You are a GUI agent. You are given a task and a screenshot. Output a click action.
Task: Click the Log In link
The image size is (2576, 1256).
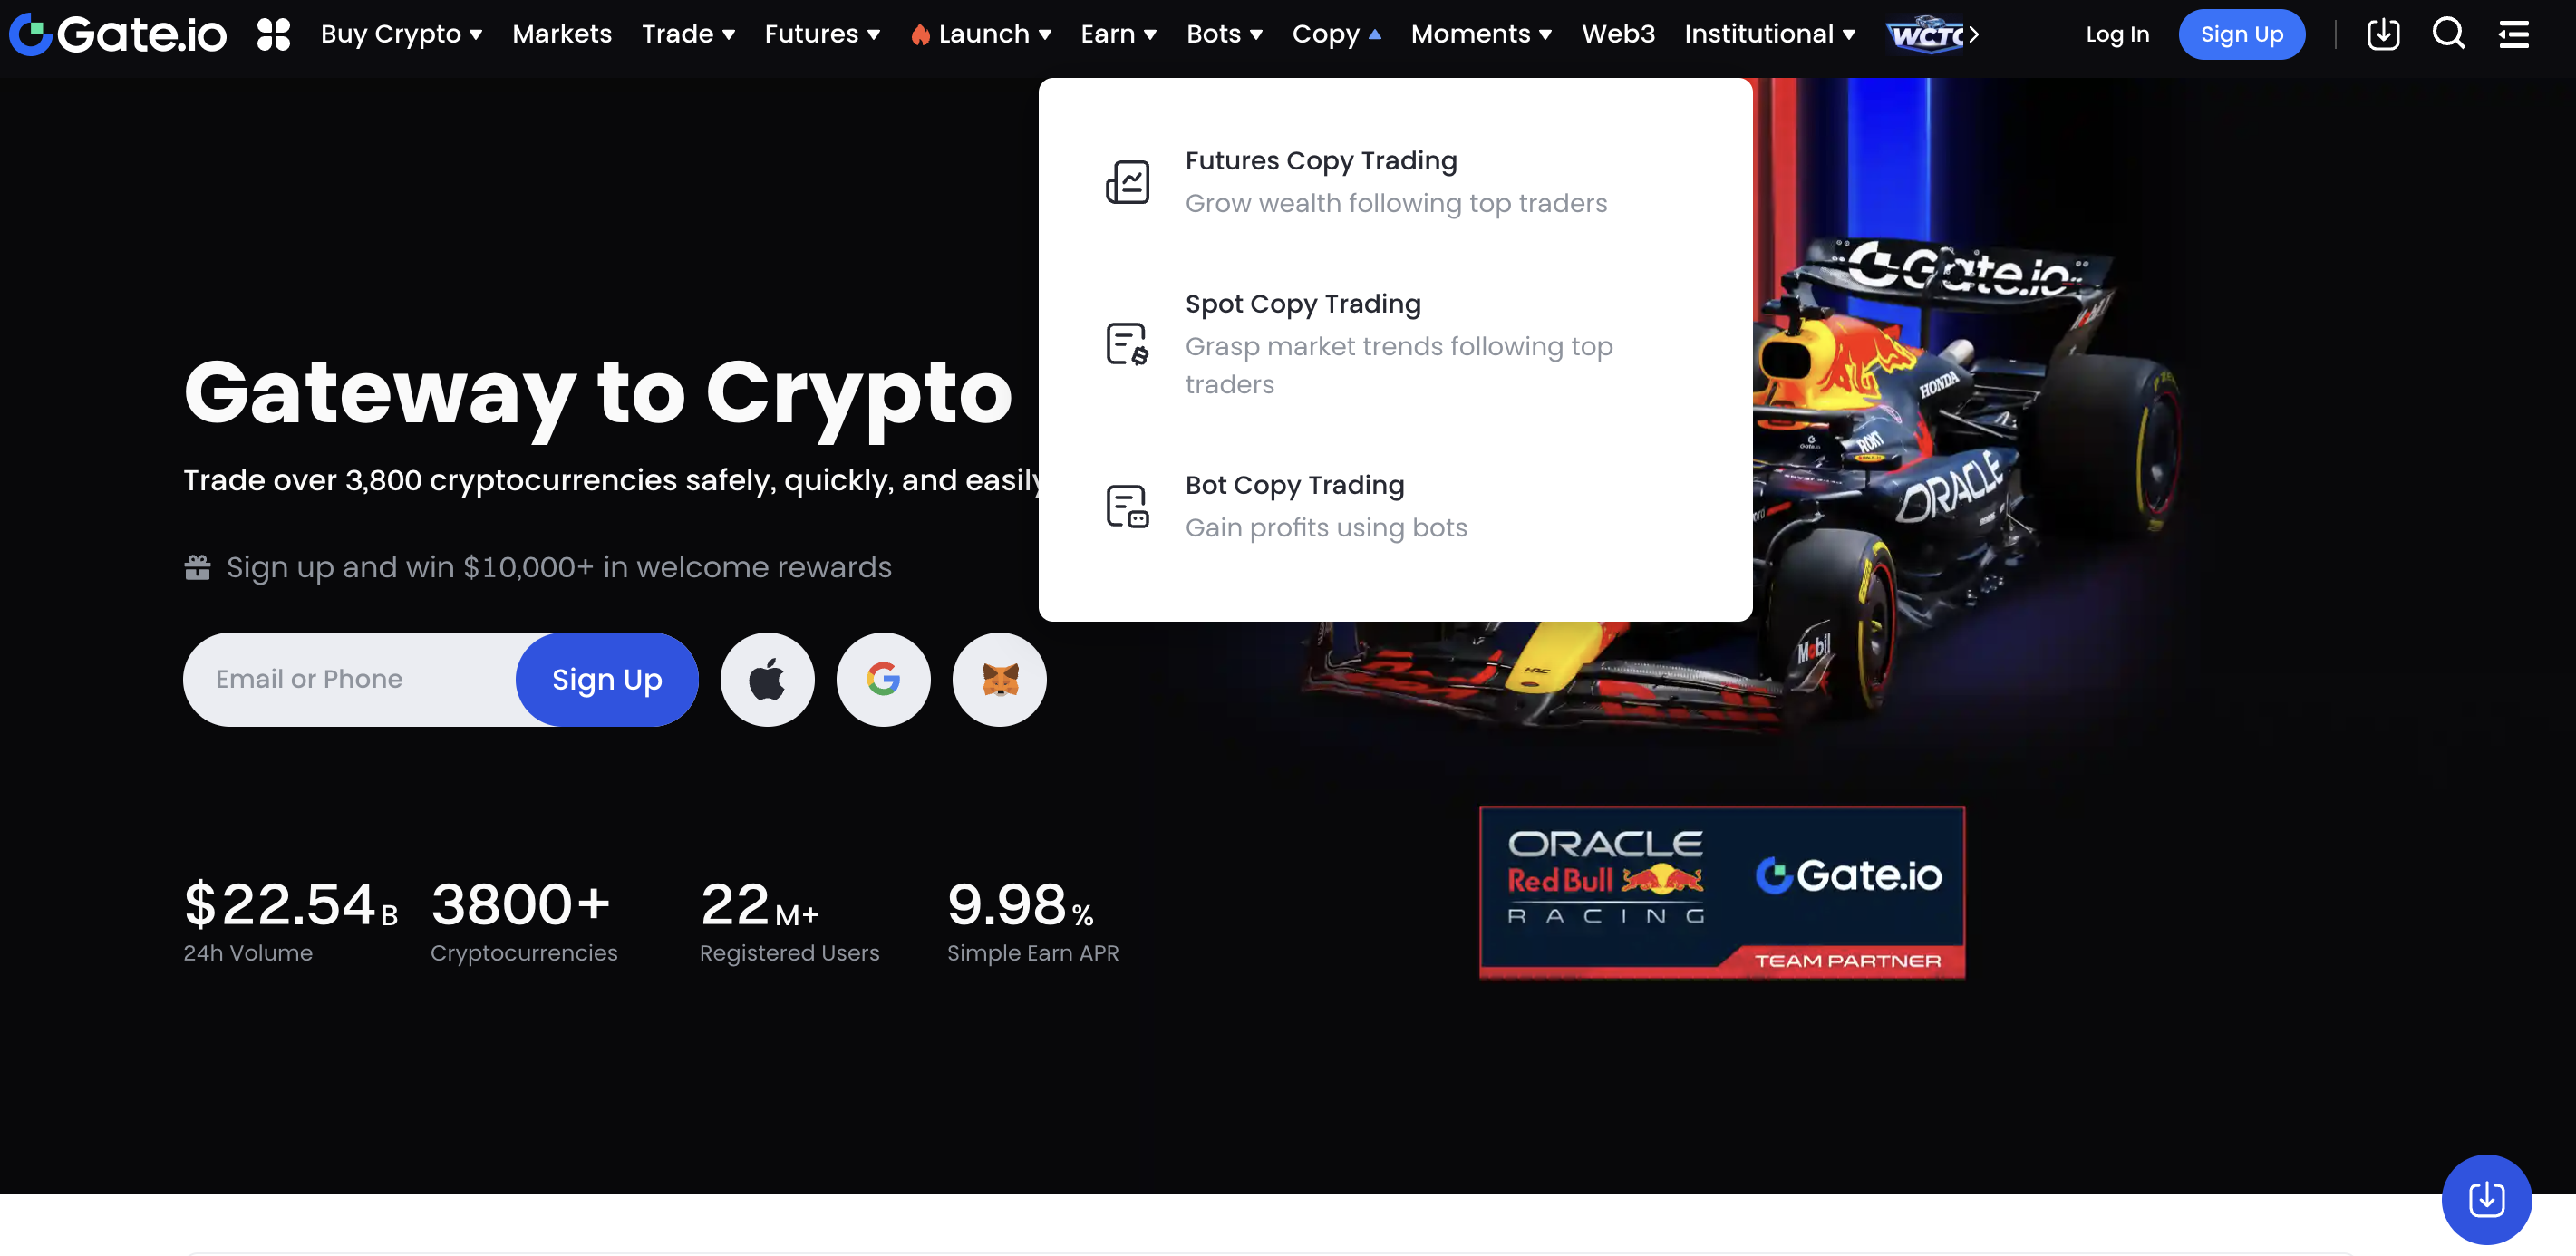point(2117,34)
